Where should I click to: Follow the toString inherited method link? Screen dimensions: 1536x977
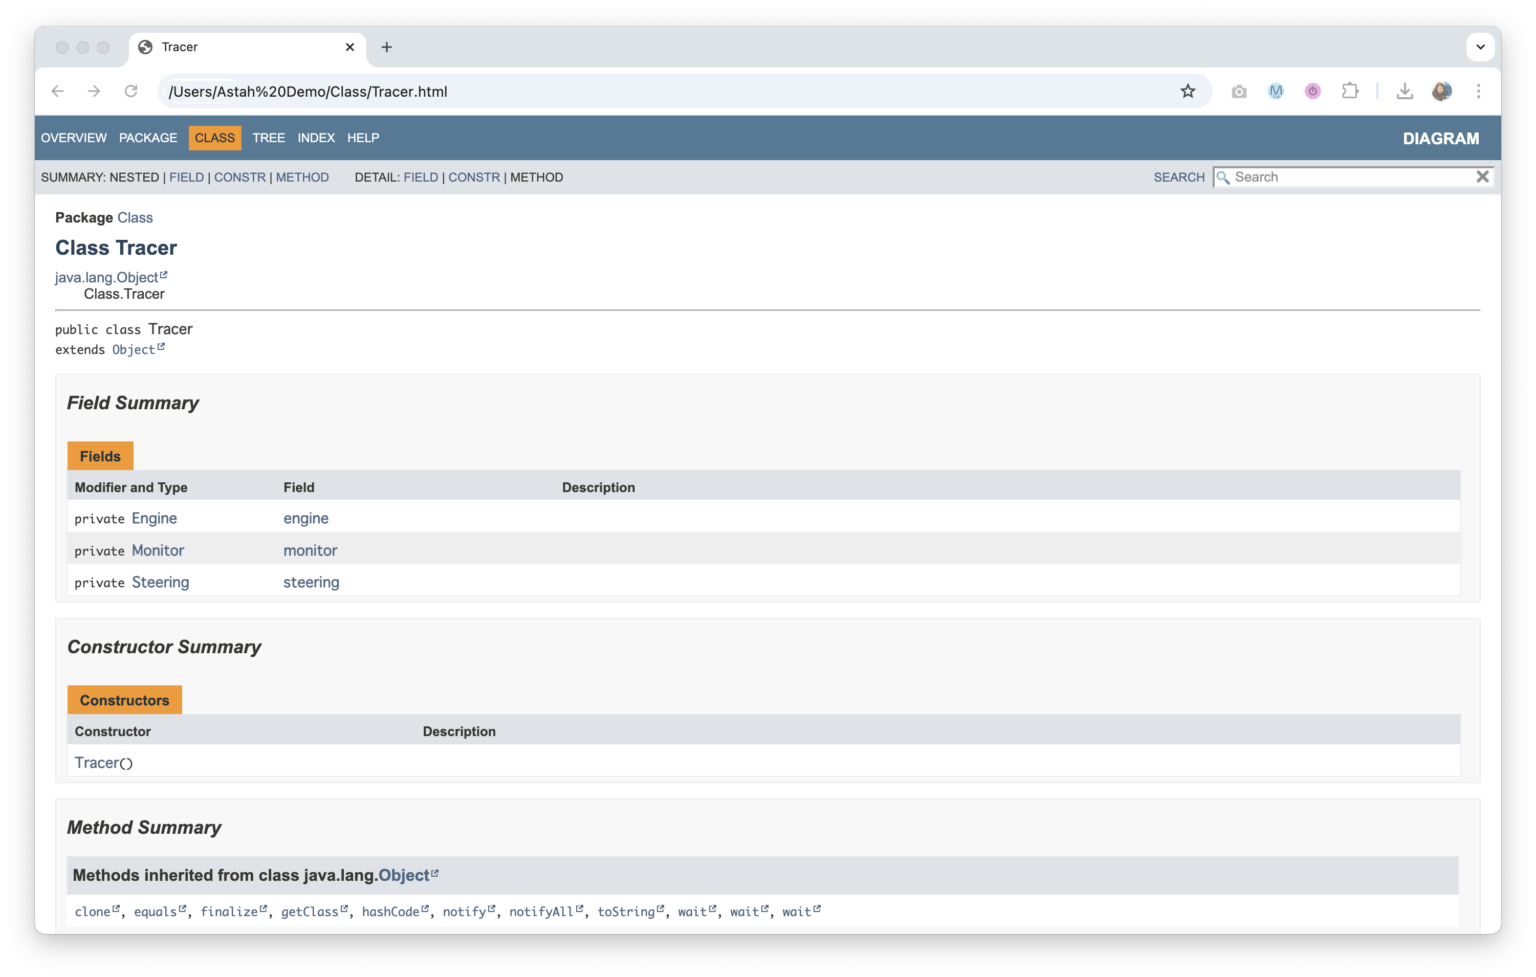tap(626, 911)
